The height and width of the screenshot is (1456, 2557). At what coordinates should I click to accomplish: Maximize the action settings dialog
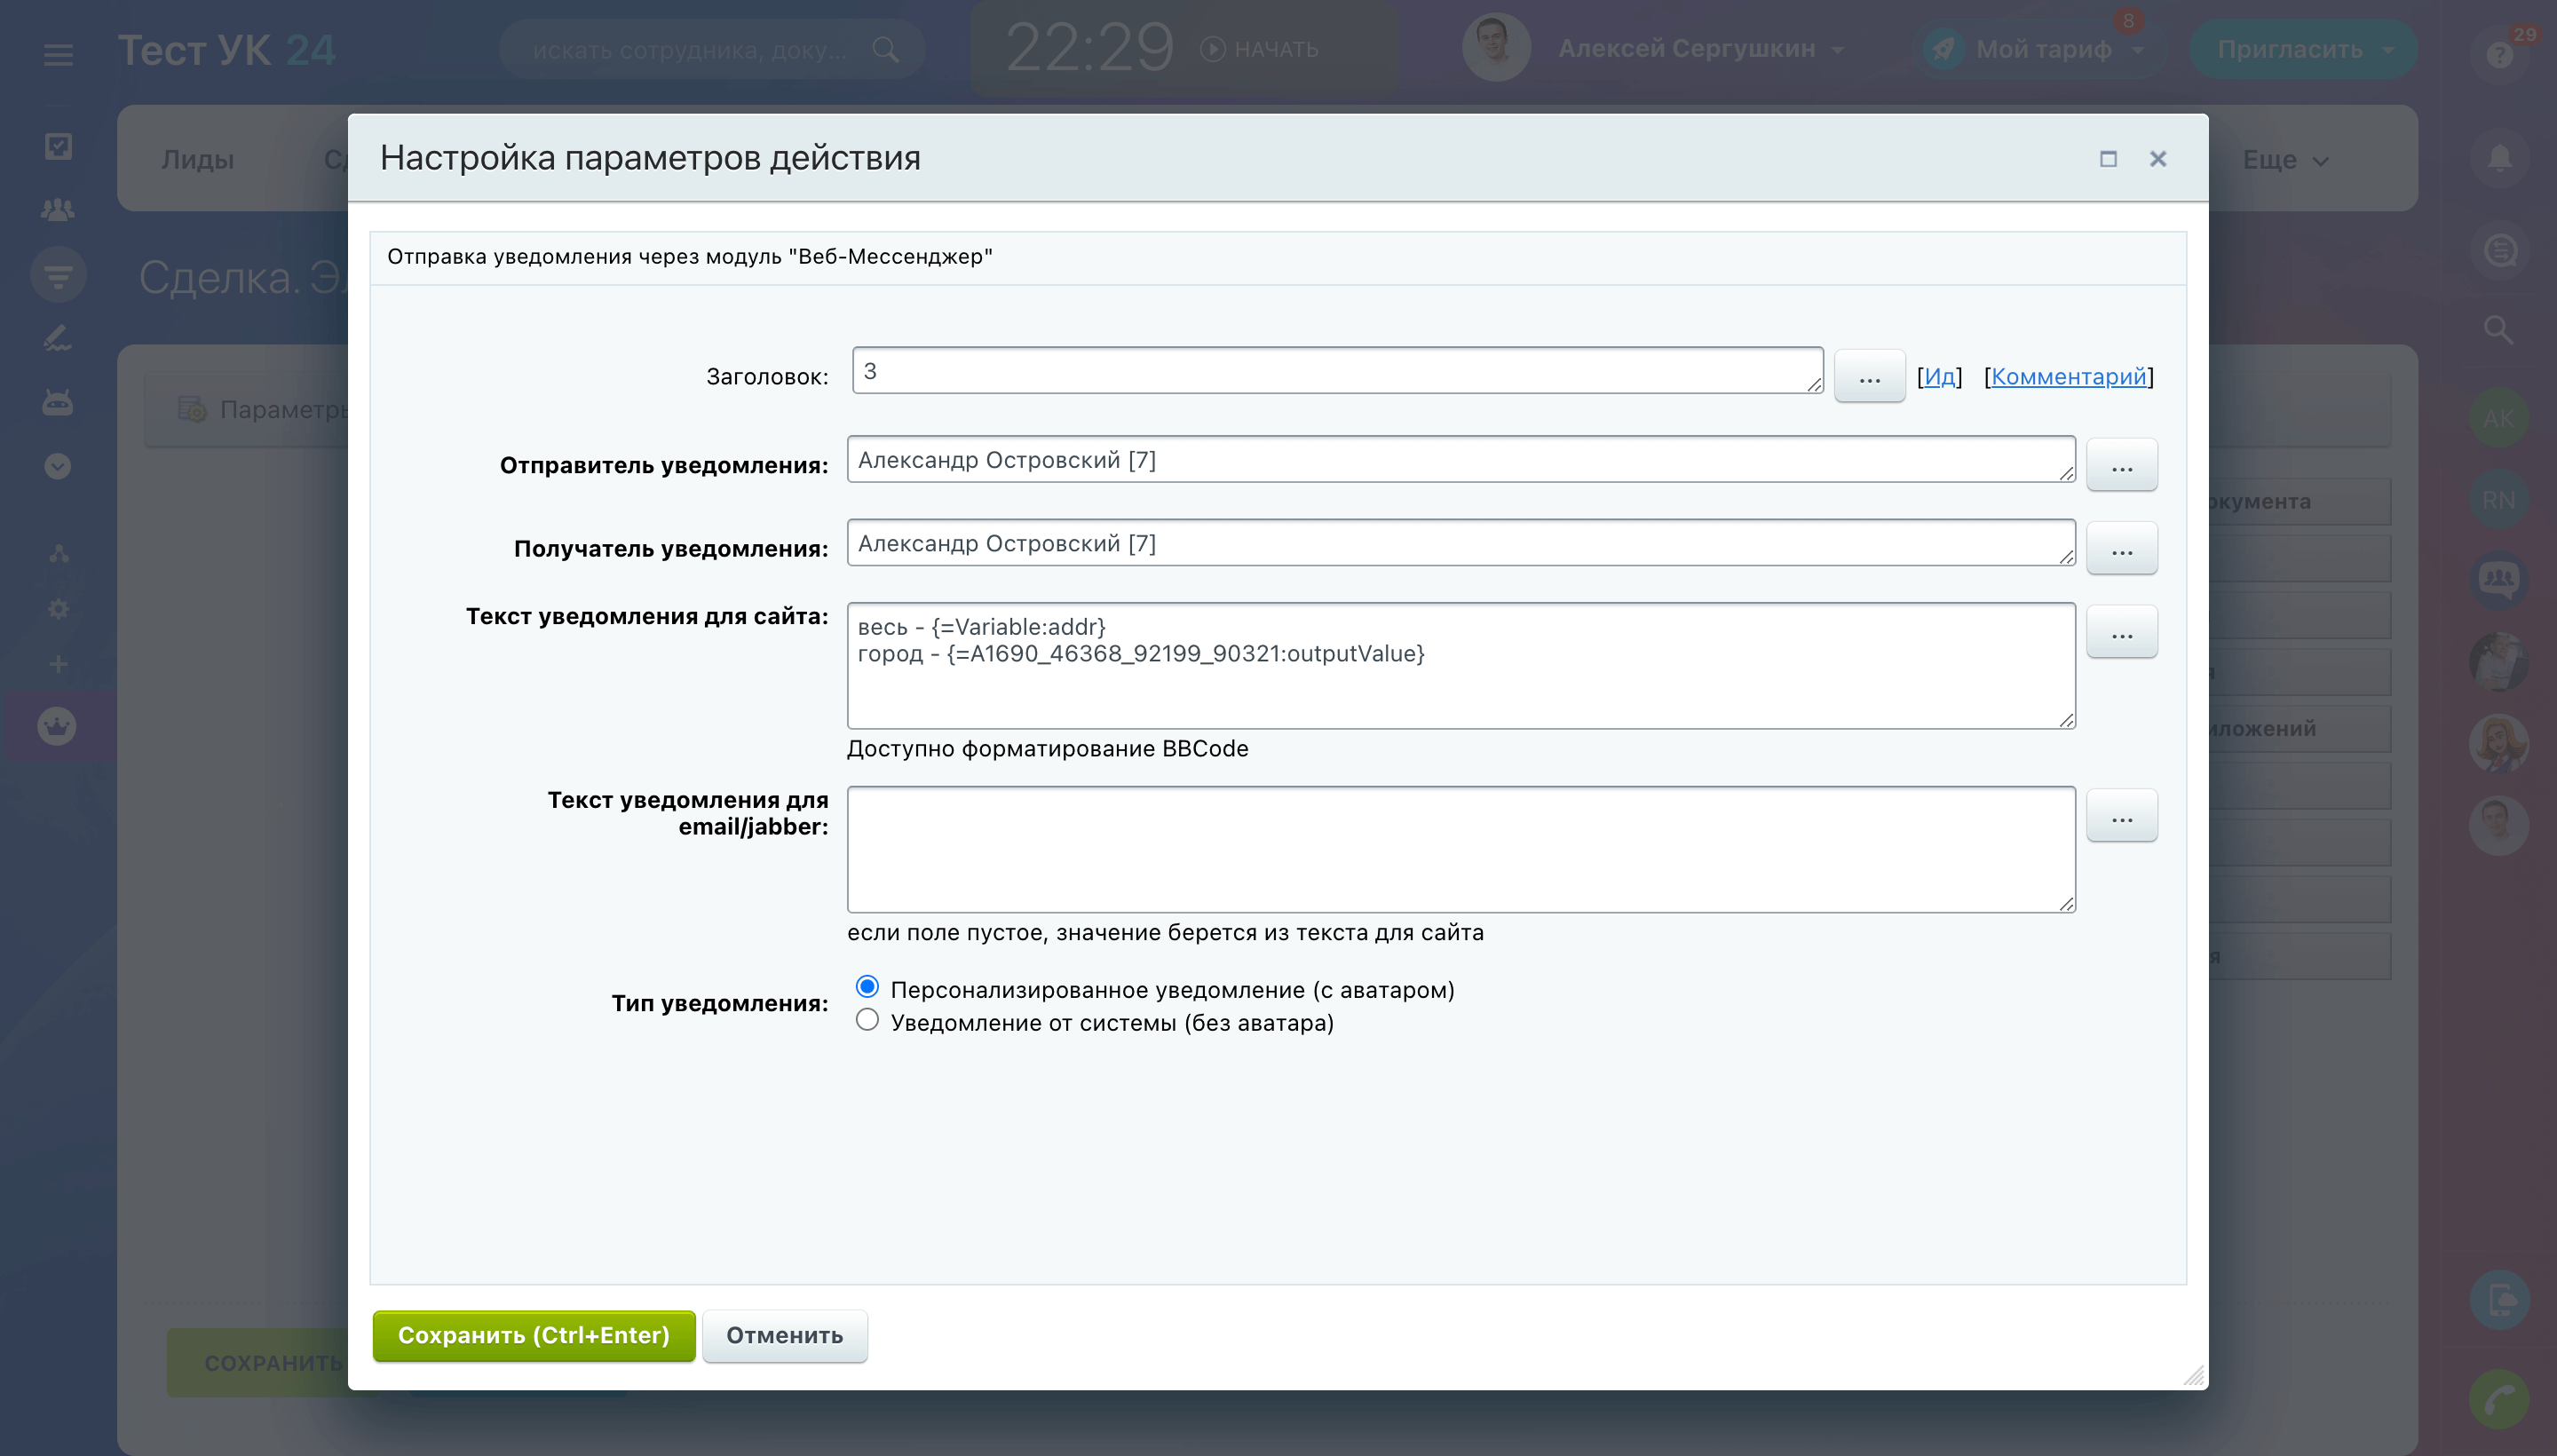tap(2108, 159)
